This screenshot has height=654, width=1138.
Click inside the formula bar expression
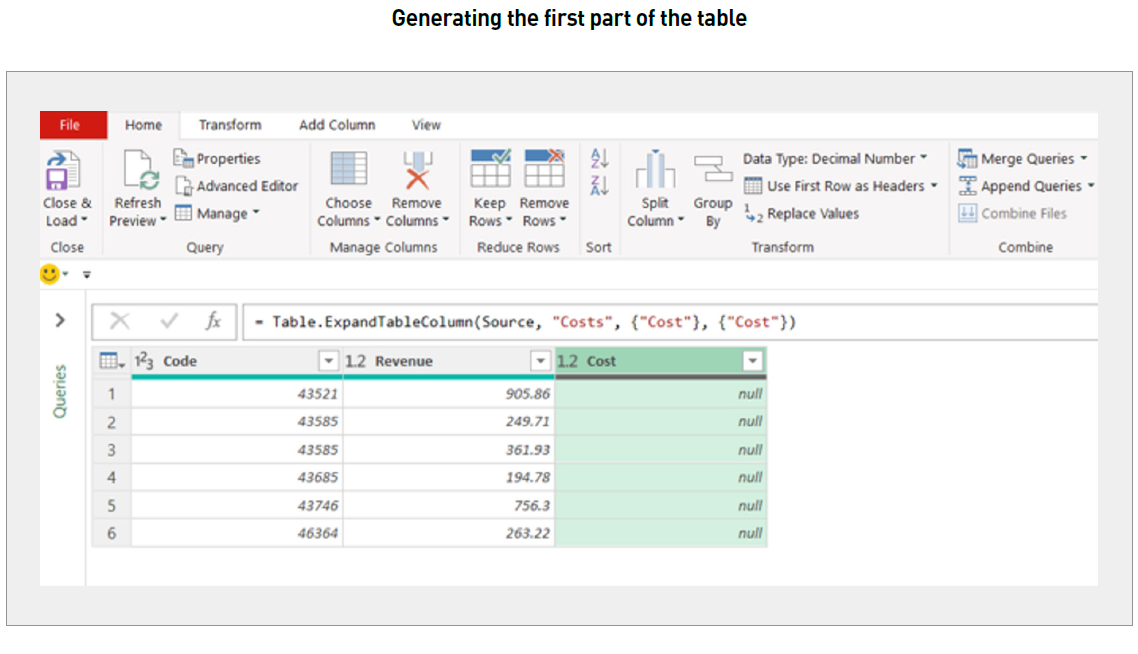click(500, 321)
